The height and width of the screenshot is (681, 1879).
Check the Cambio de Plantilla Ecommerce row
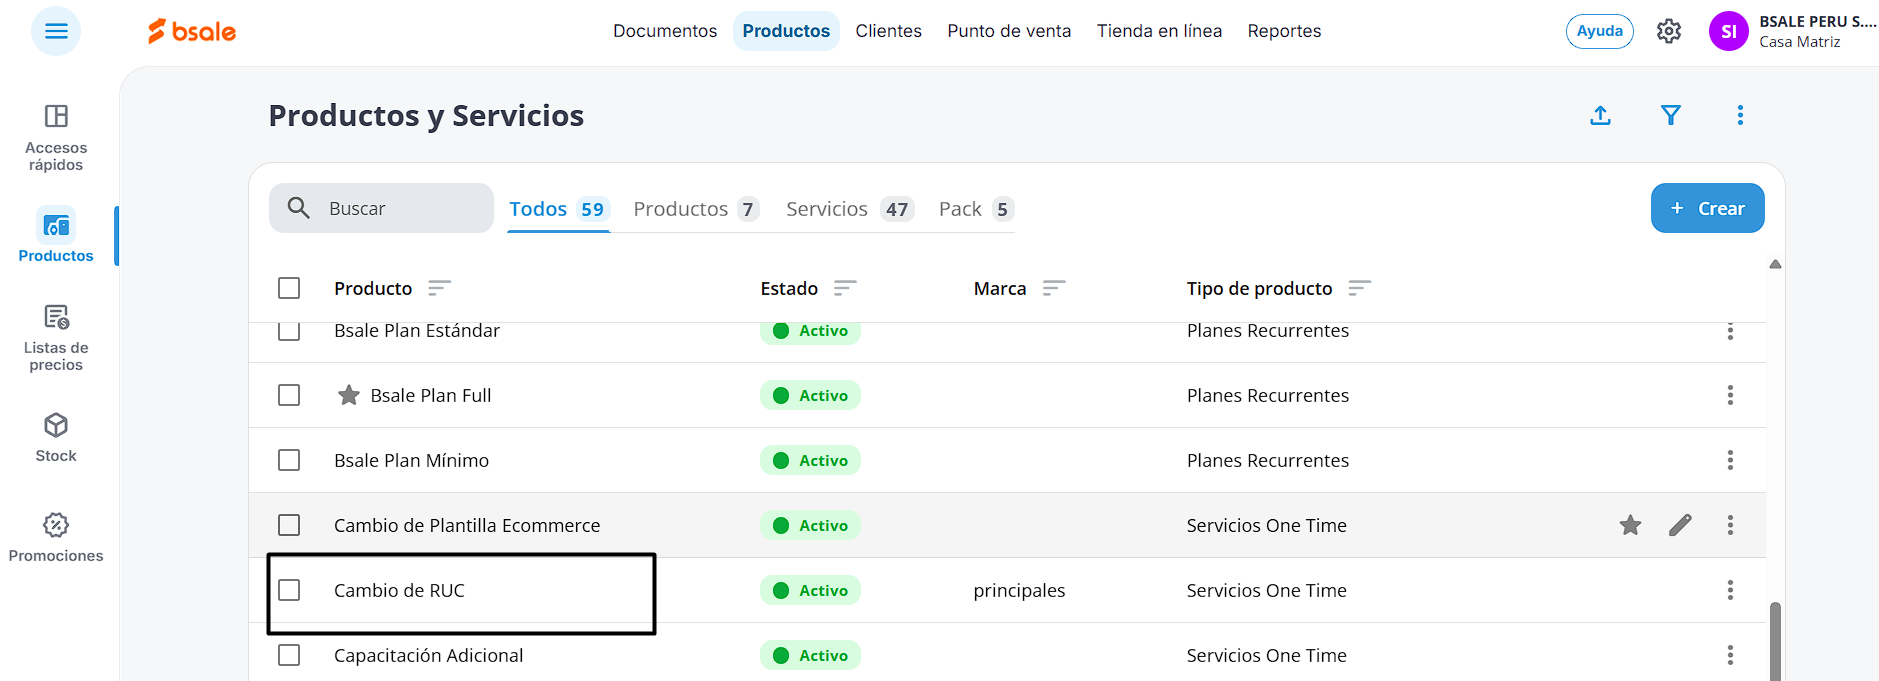click(x=289, y=525)
